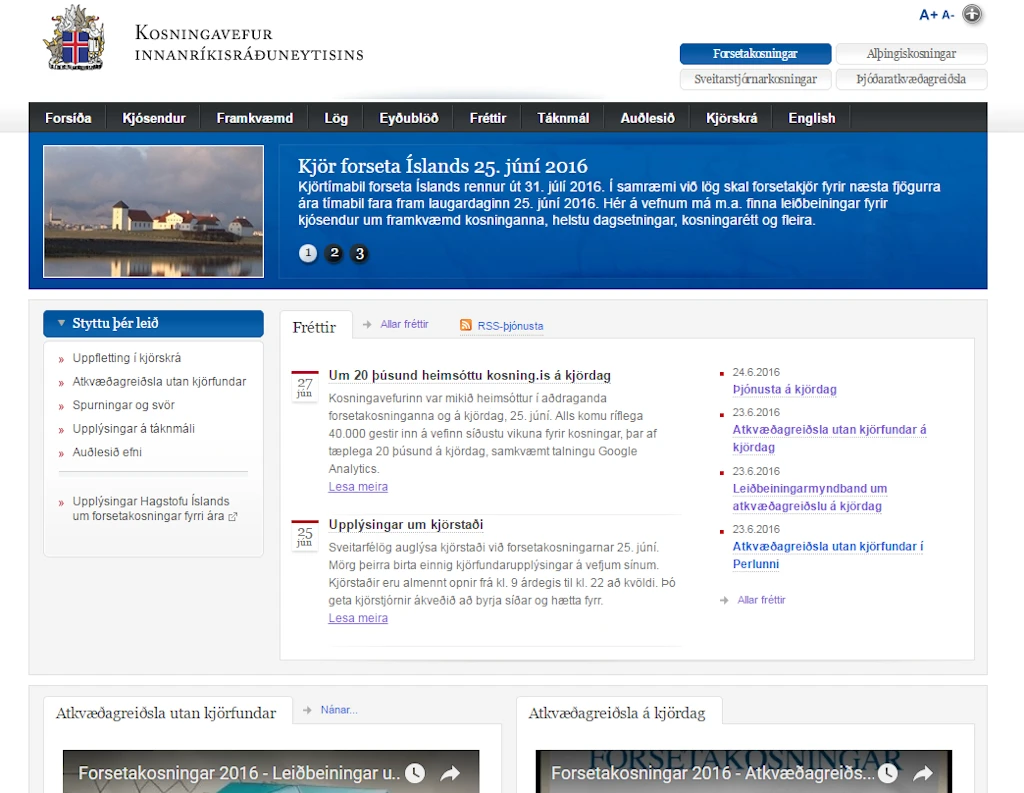Click Lesa meira under Upplýsingar um kjörstaði
Screen dimensions: 1024x793
pyautogui.click(x=358, y=618)
